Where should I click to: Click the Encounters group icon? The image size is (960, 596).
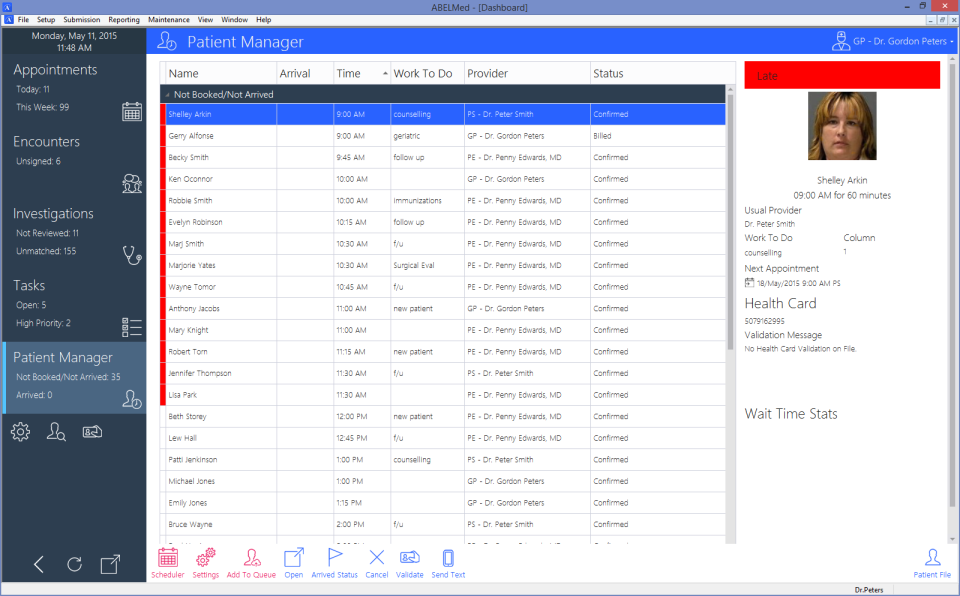coord(131,183)
